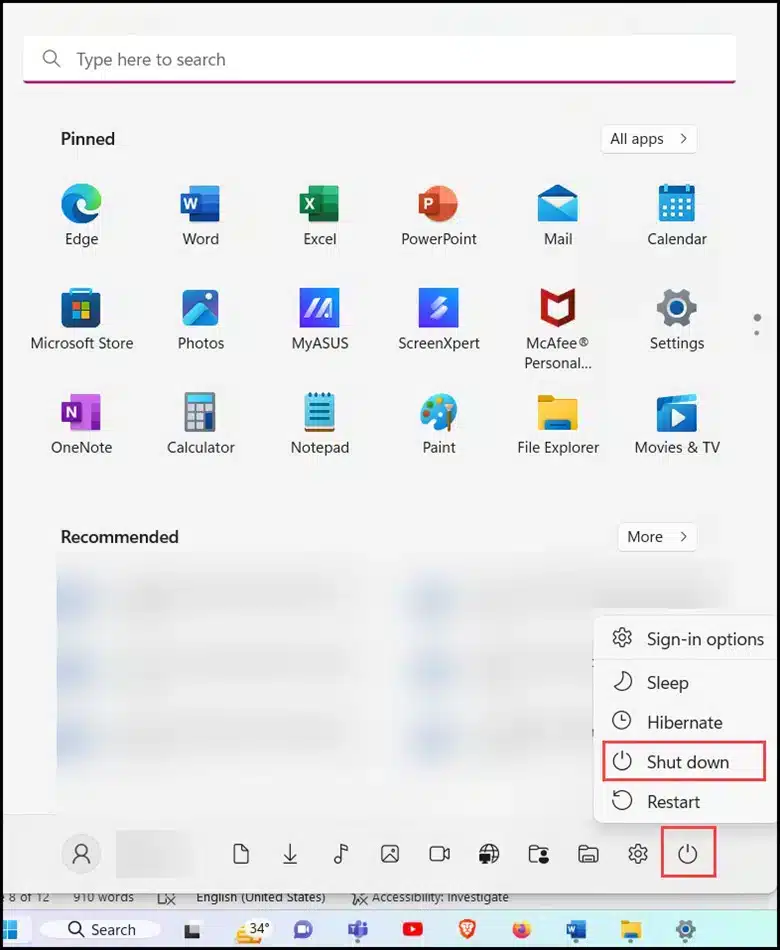Viewport: 780px width, 950px height.
Task: Start PowerPoint from pinned apps
Action: (439, 215)
